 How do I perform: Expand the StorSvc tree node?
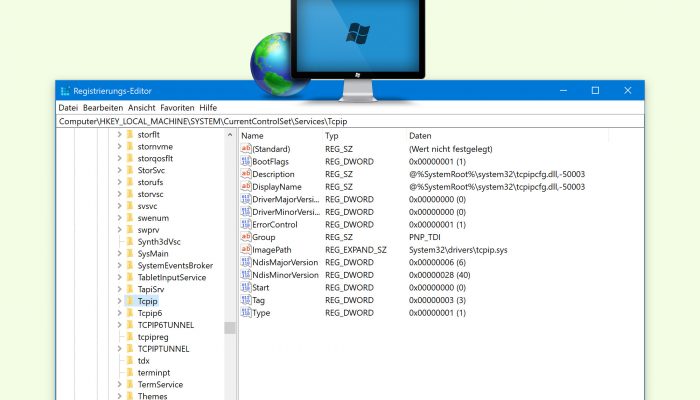pos(119,170)
